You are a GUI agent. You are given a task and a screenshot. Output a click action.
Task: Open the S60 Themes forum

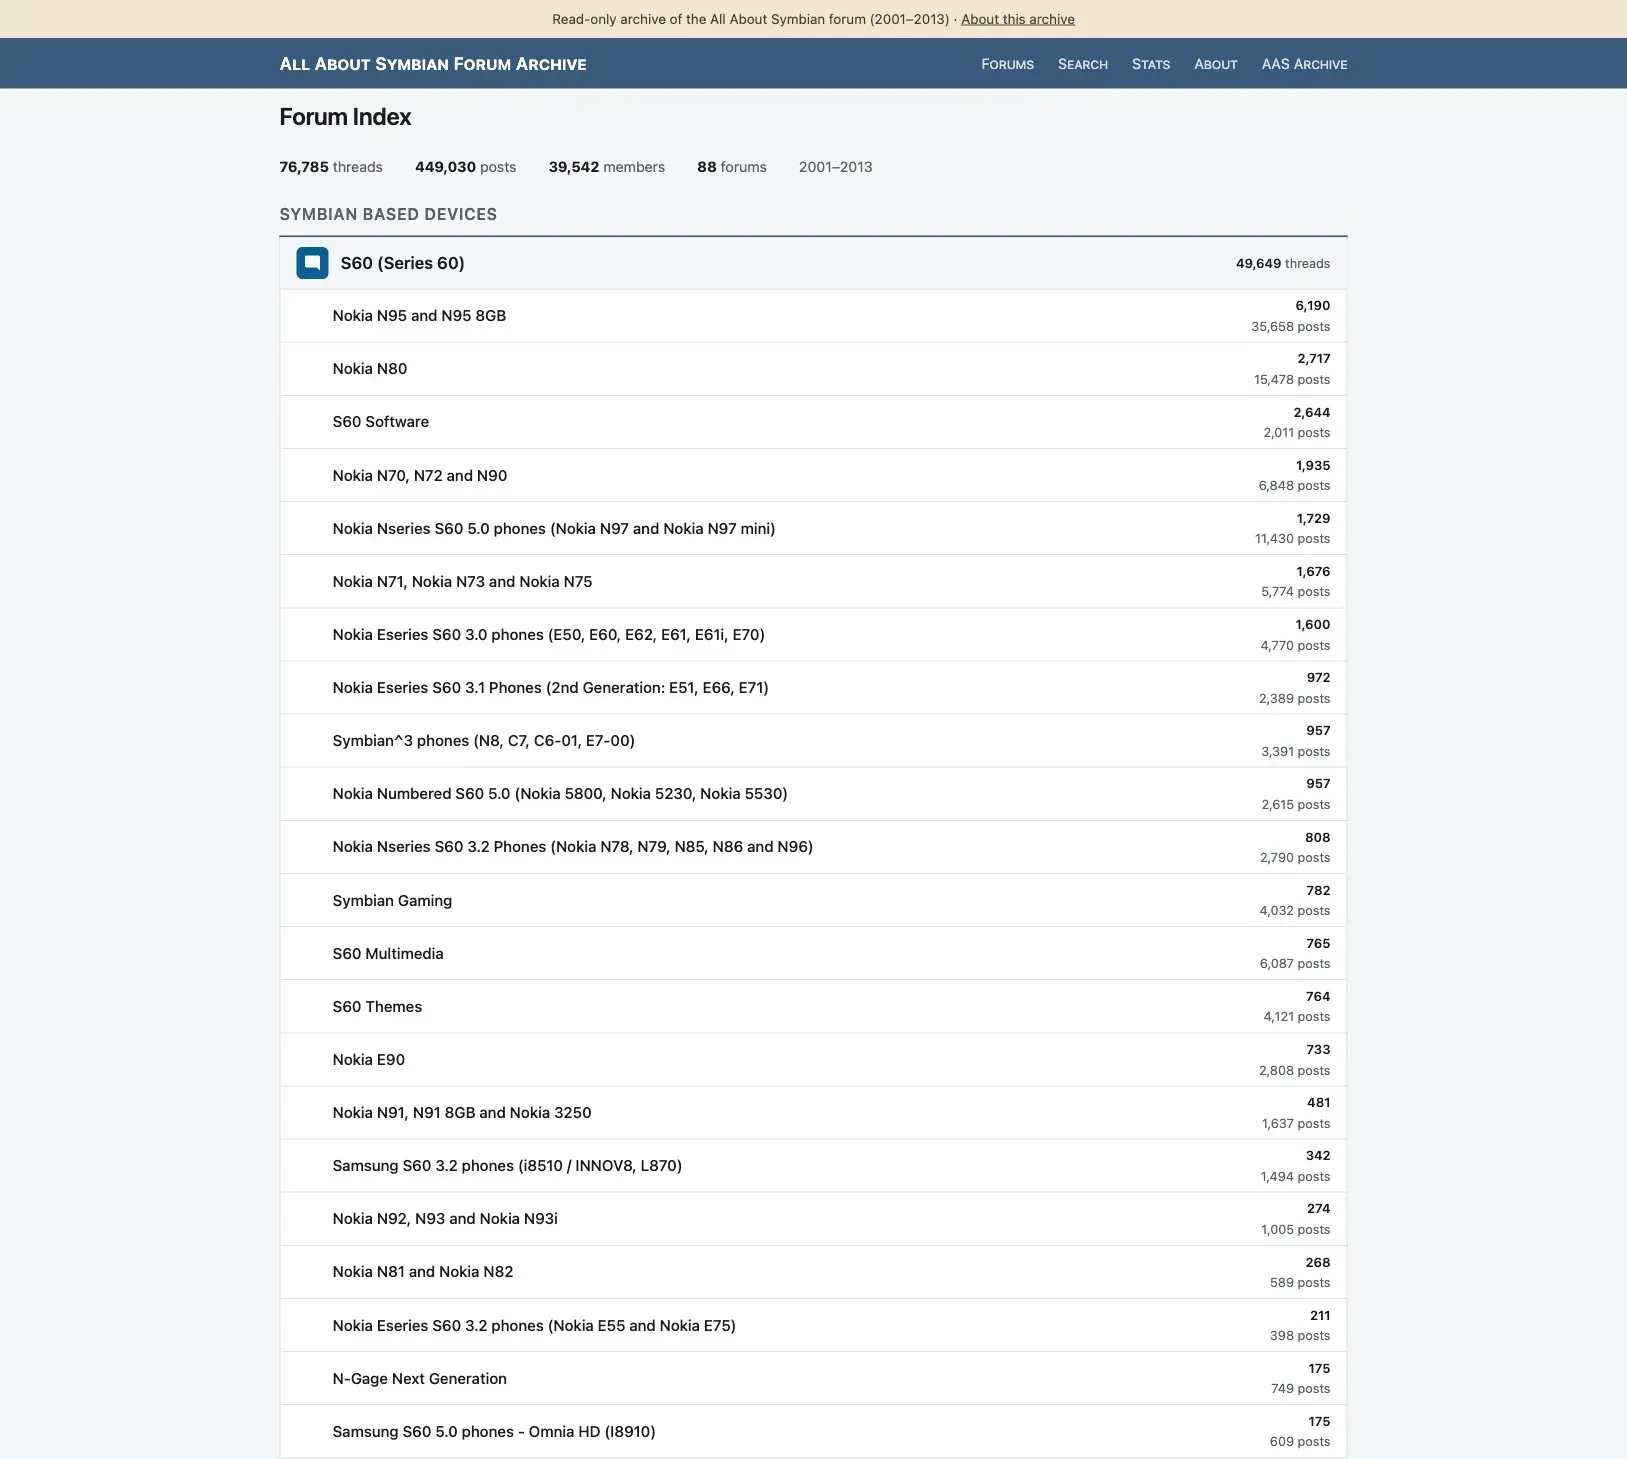tap(377, 1007)
